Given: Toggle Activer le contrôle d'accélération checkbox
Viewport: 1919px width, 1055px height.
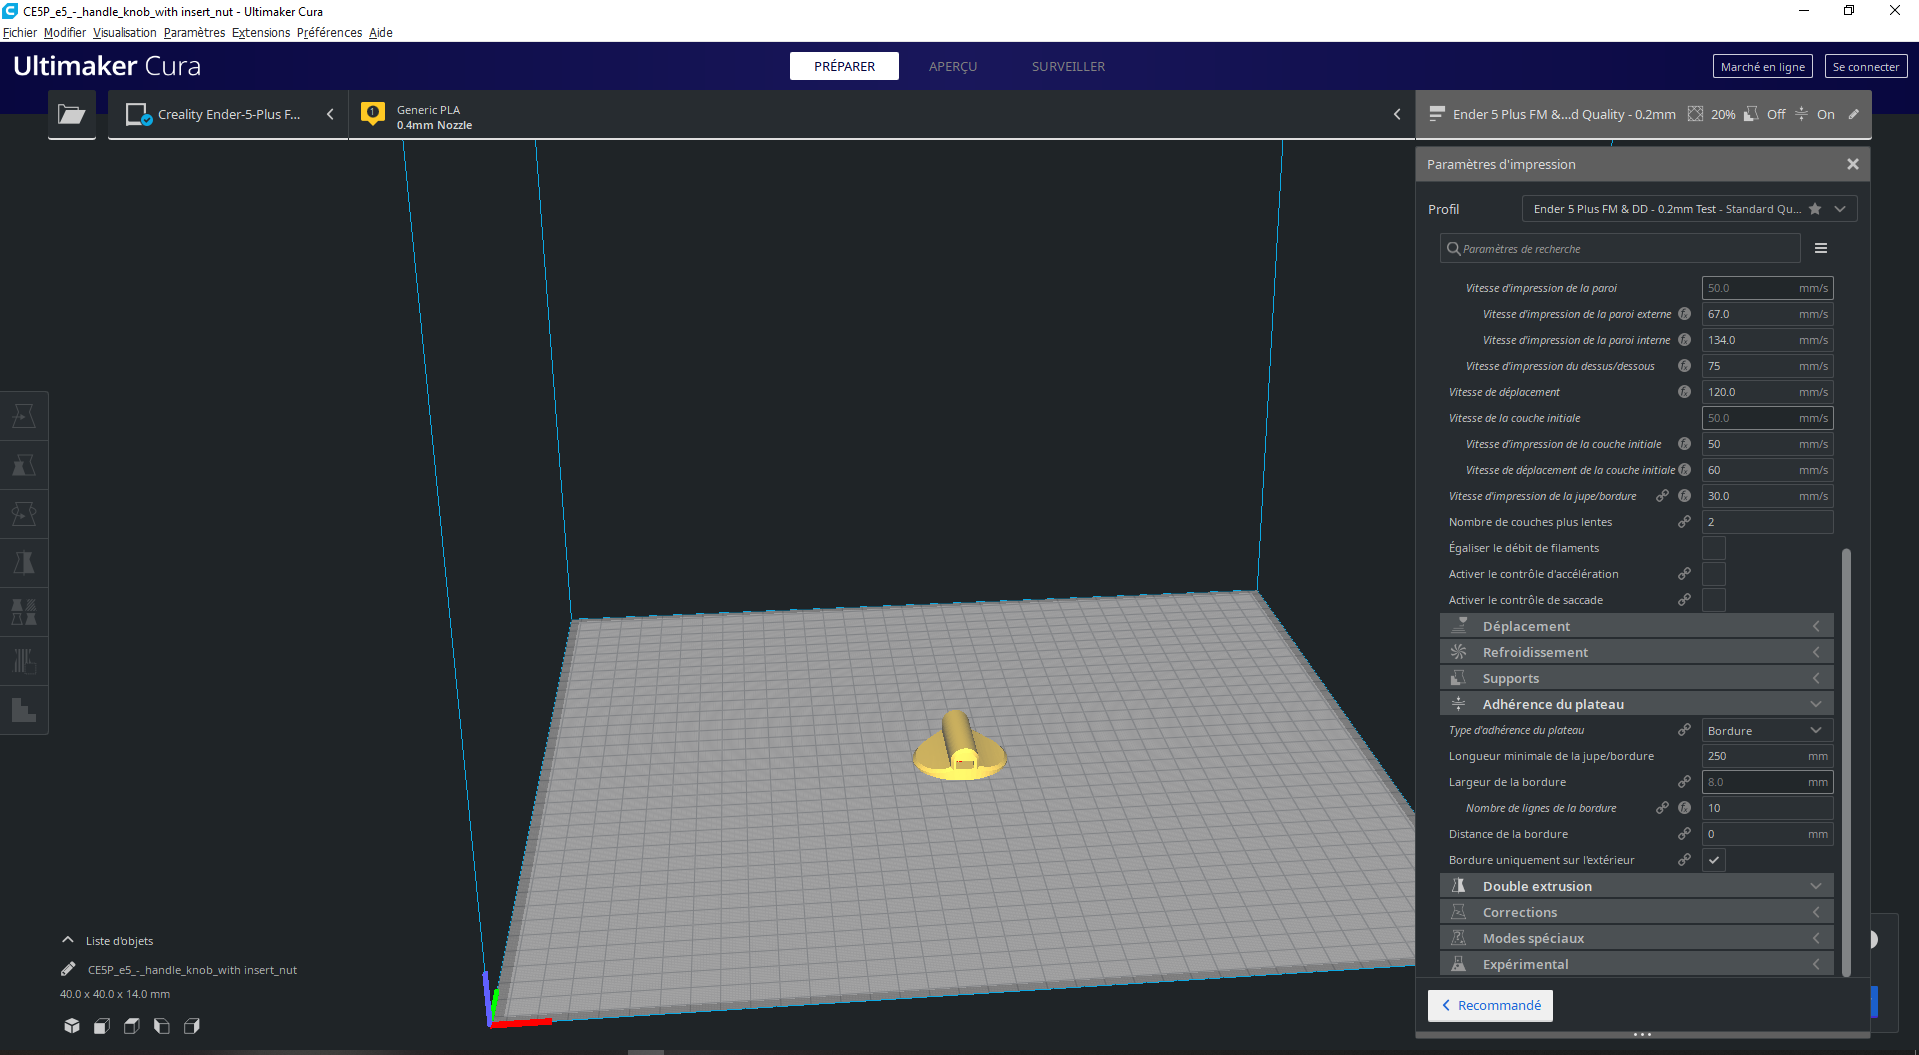Looking at the screenshot, I should click(1714, 574).
